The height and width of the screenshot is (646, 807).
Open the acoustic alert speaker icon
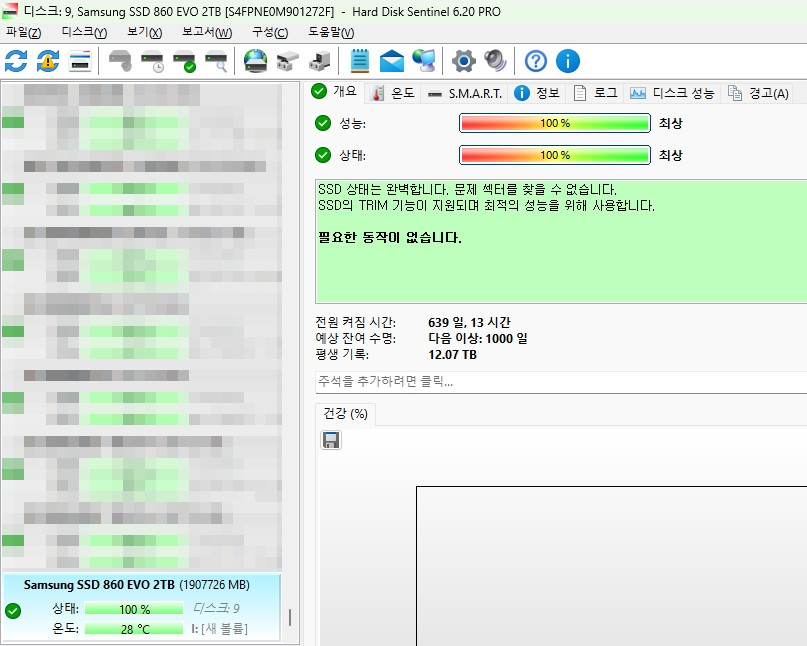point(493,61)
